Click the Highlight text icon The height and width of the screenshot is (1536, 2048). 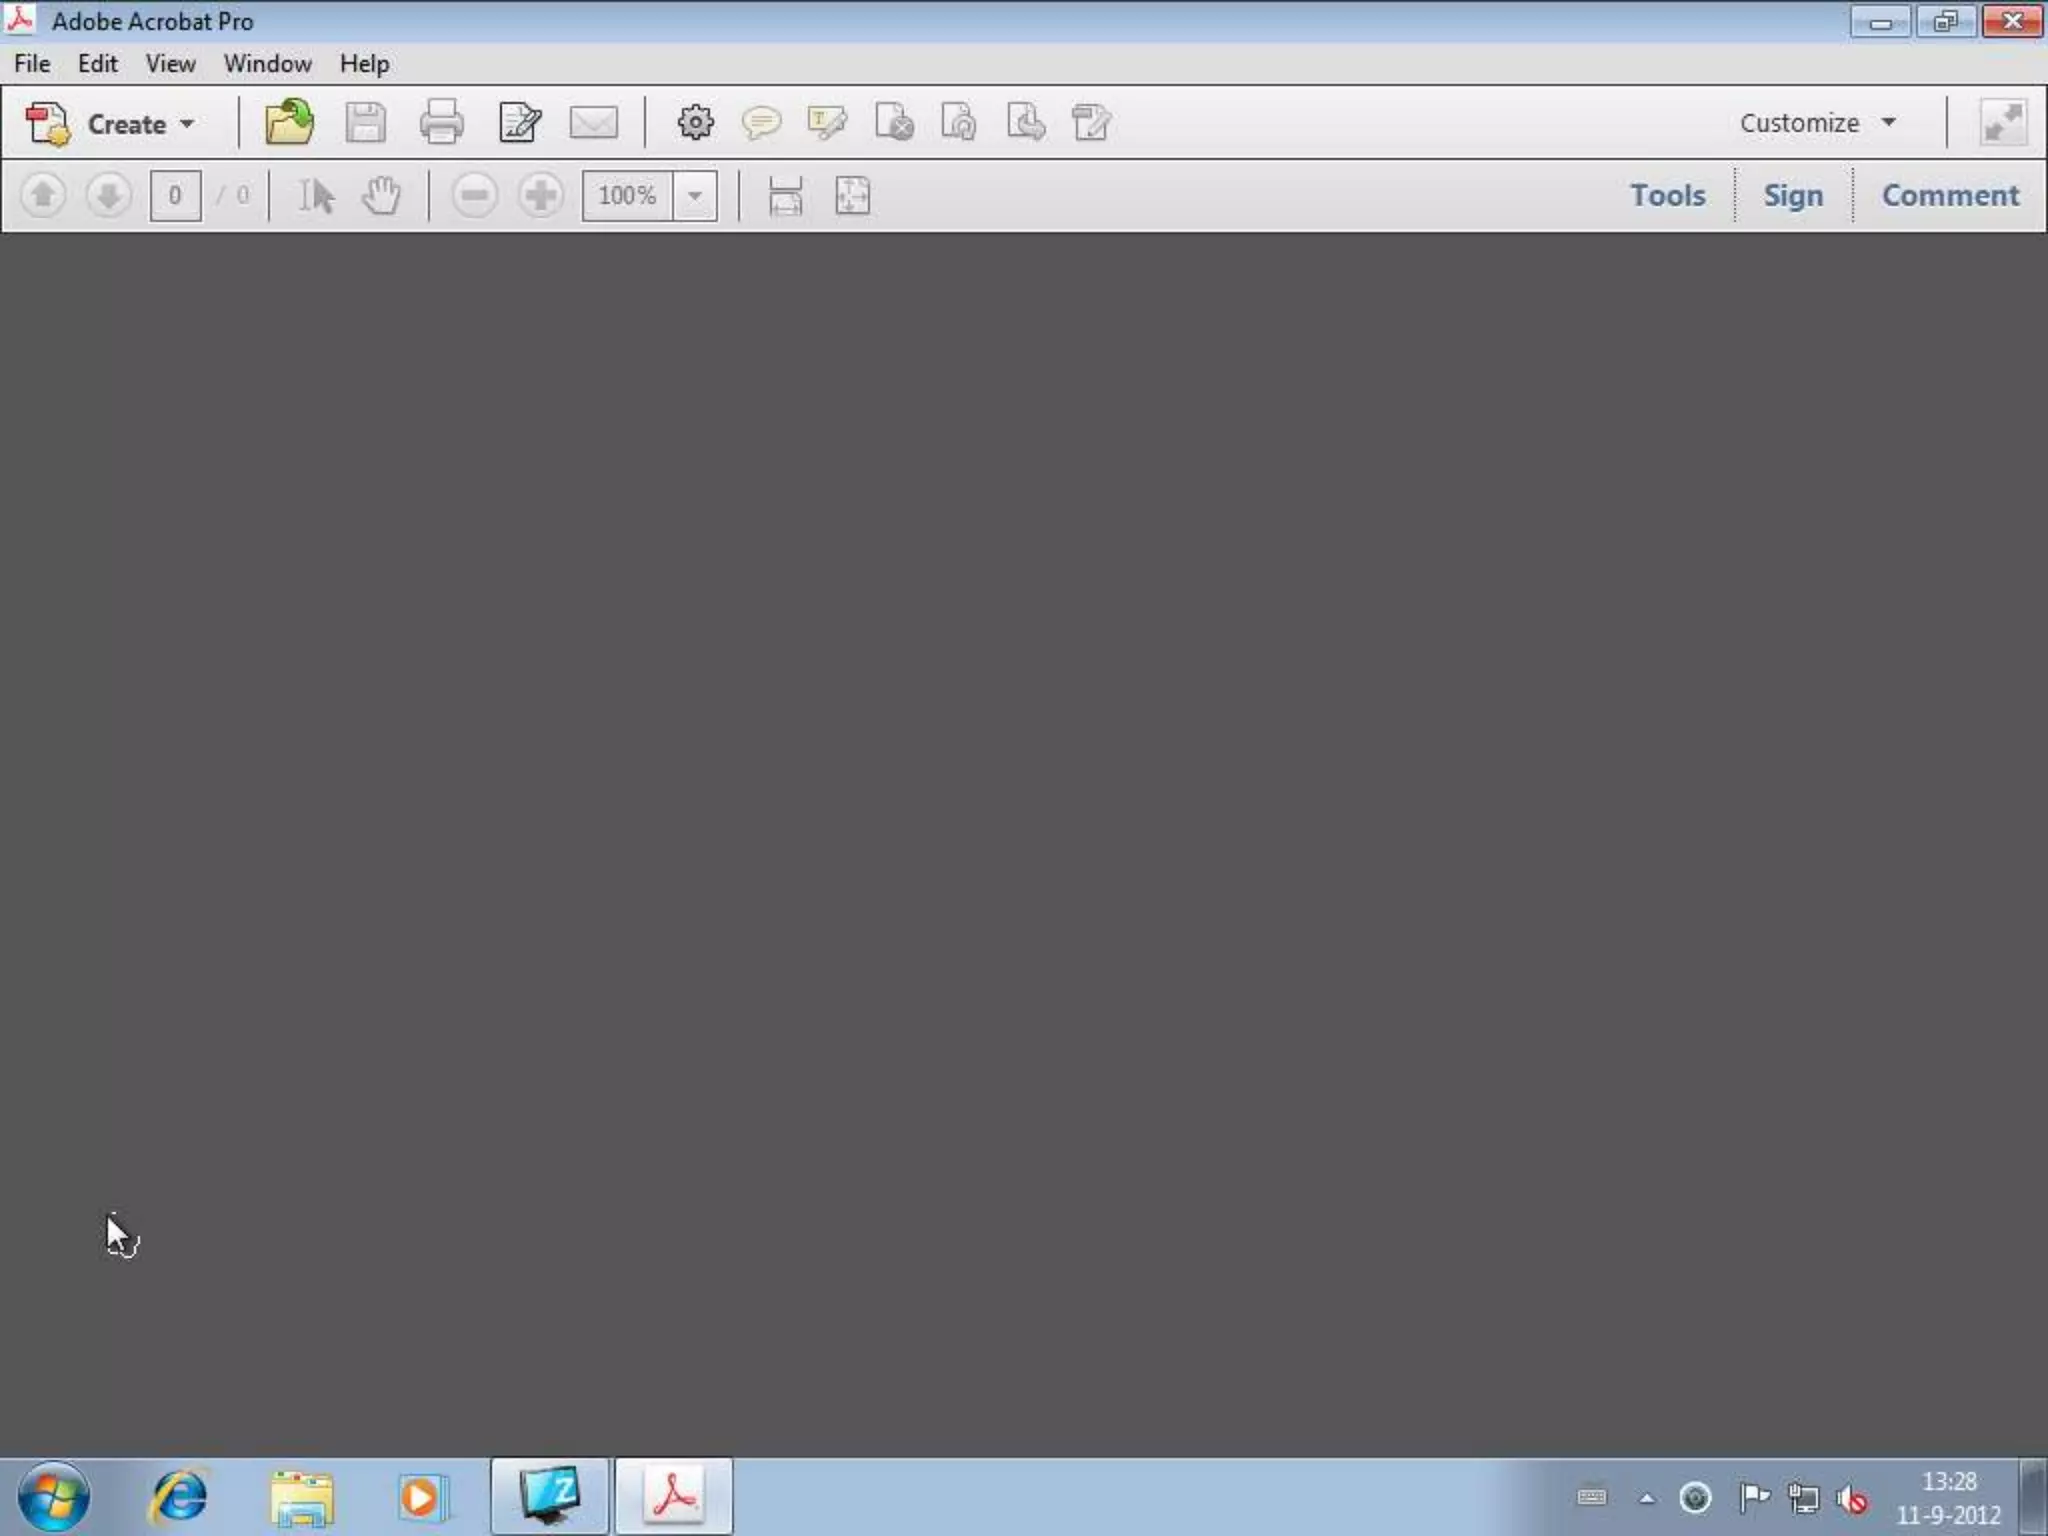click(x=826, y=123)
